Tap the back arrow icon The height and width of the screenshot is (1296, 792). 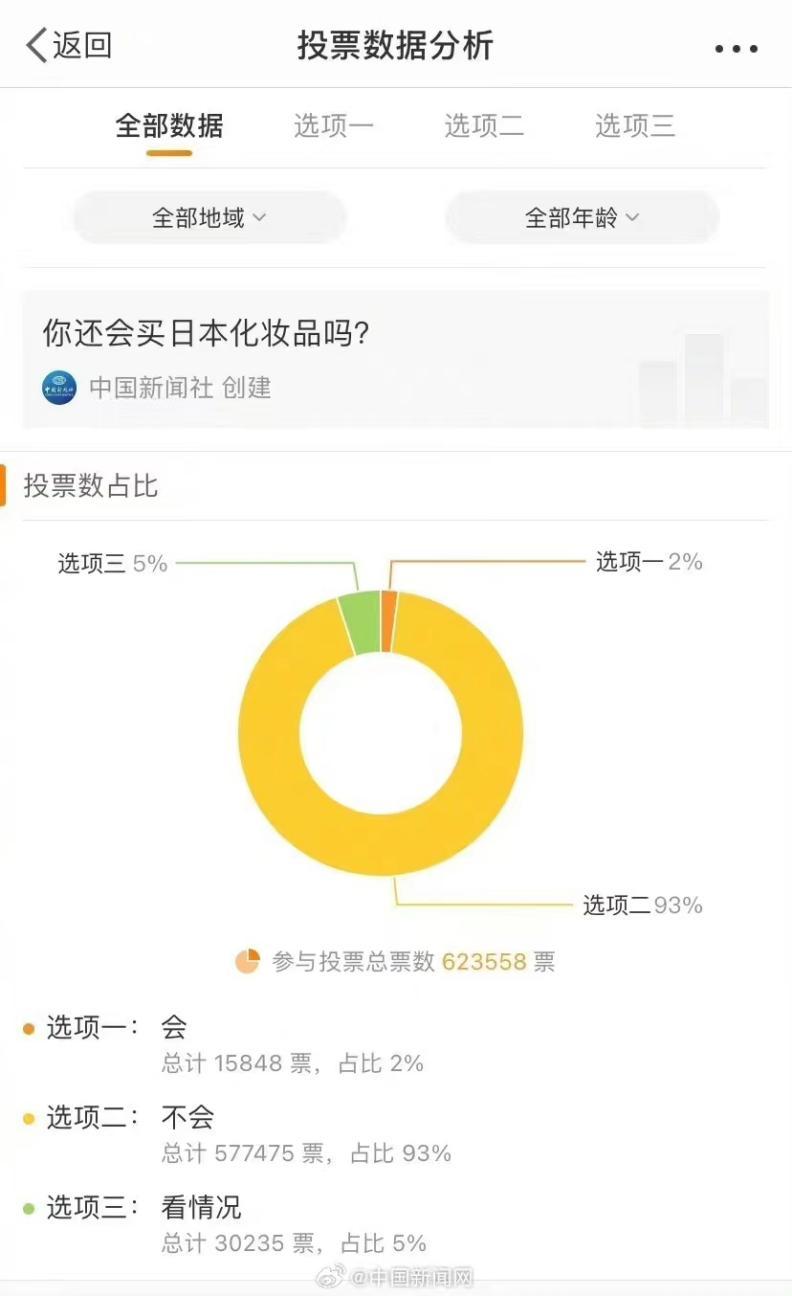(36, 46)
